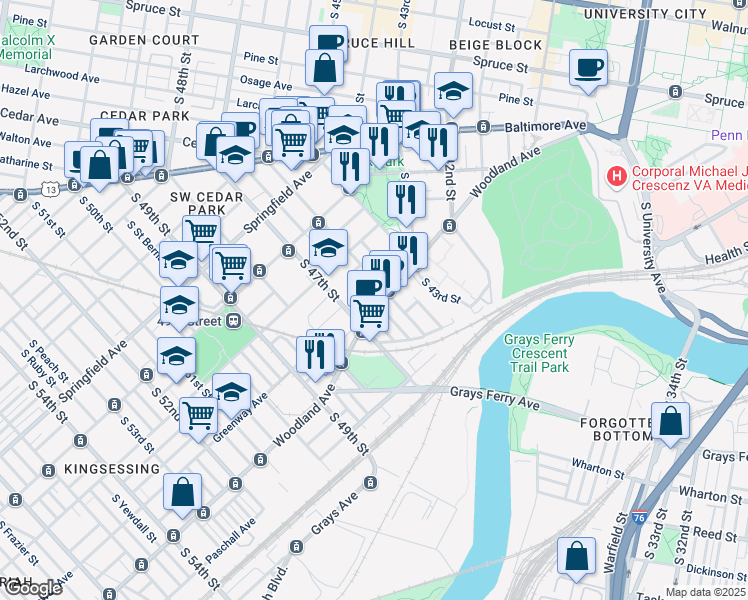Click the Reed St street label
This screenshot has height=600, width=748.
[x=715, y=534]
